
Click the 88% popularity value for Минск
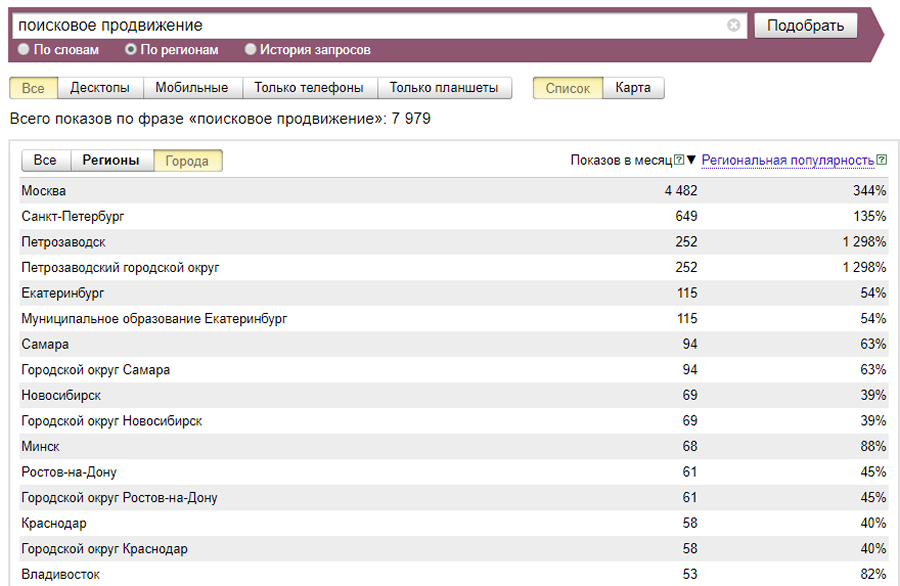point(874,447)
